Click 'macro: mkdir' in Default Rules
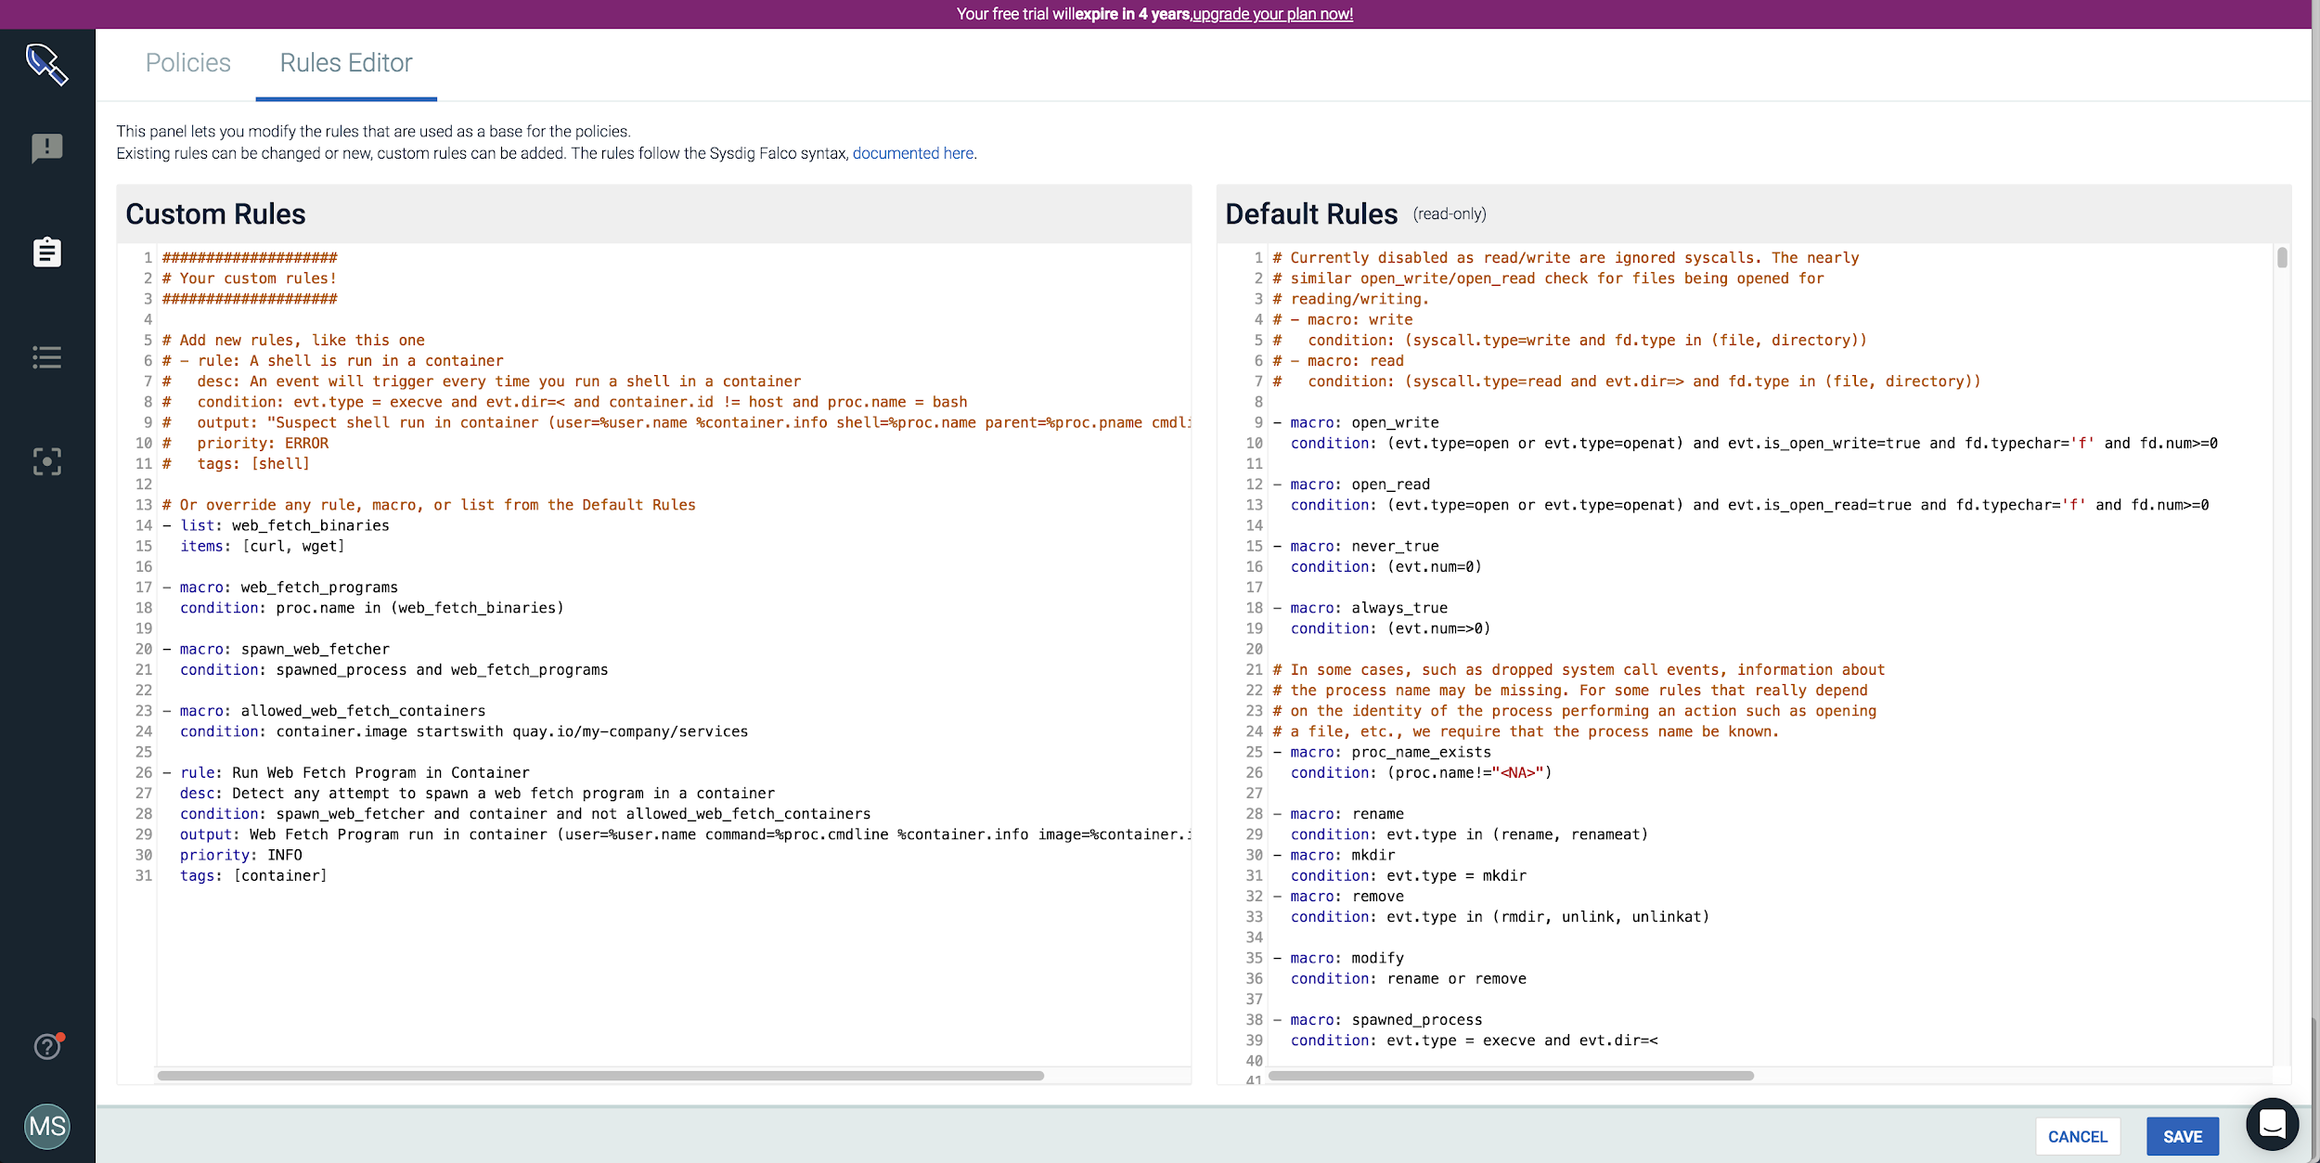This screenshot has height=1163, width=2320. tap(1333, 855)
